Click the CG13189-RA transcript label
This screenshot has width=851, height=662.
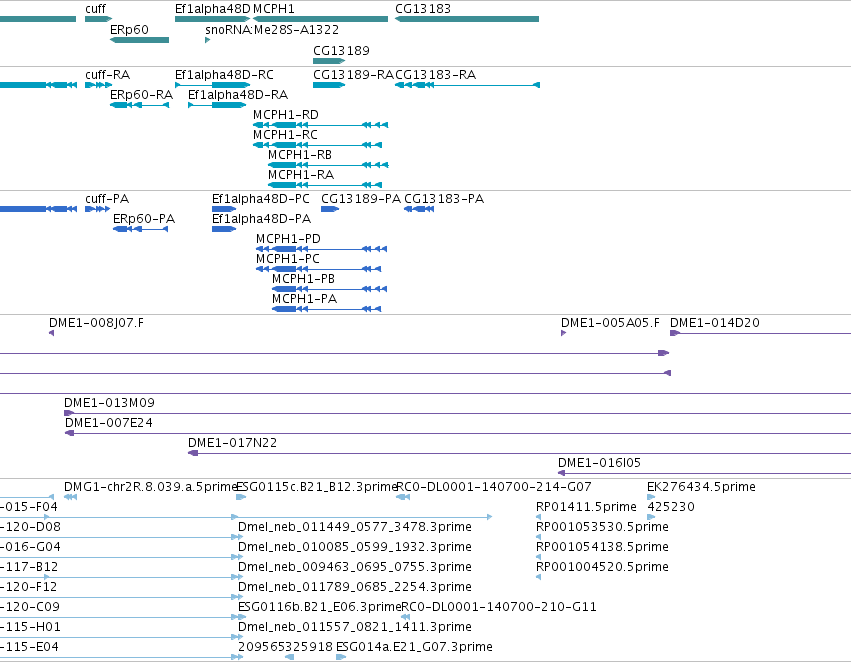[x=353, y=74]
